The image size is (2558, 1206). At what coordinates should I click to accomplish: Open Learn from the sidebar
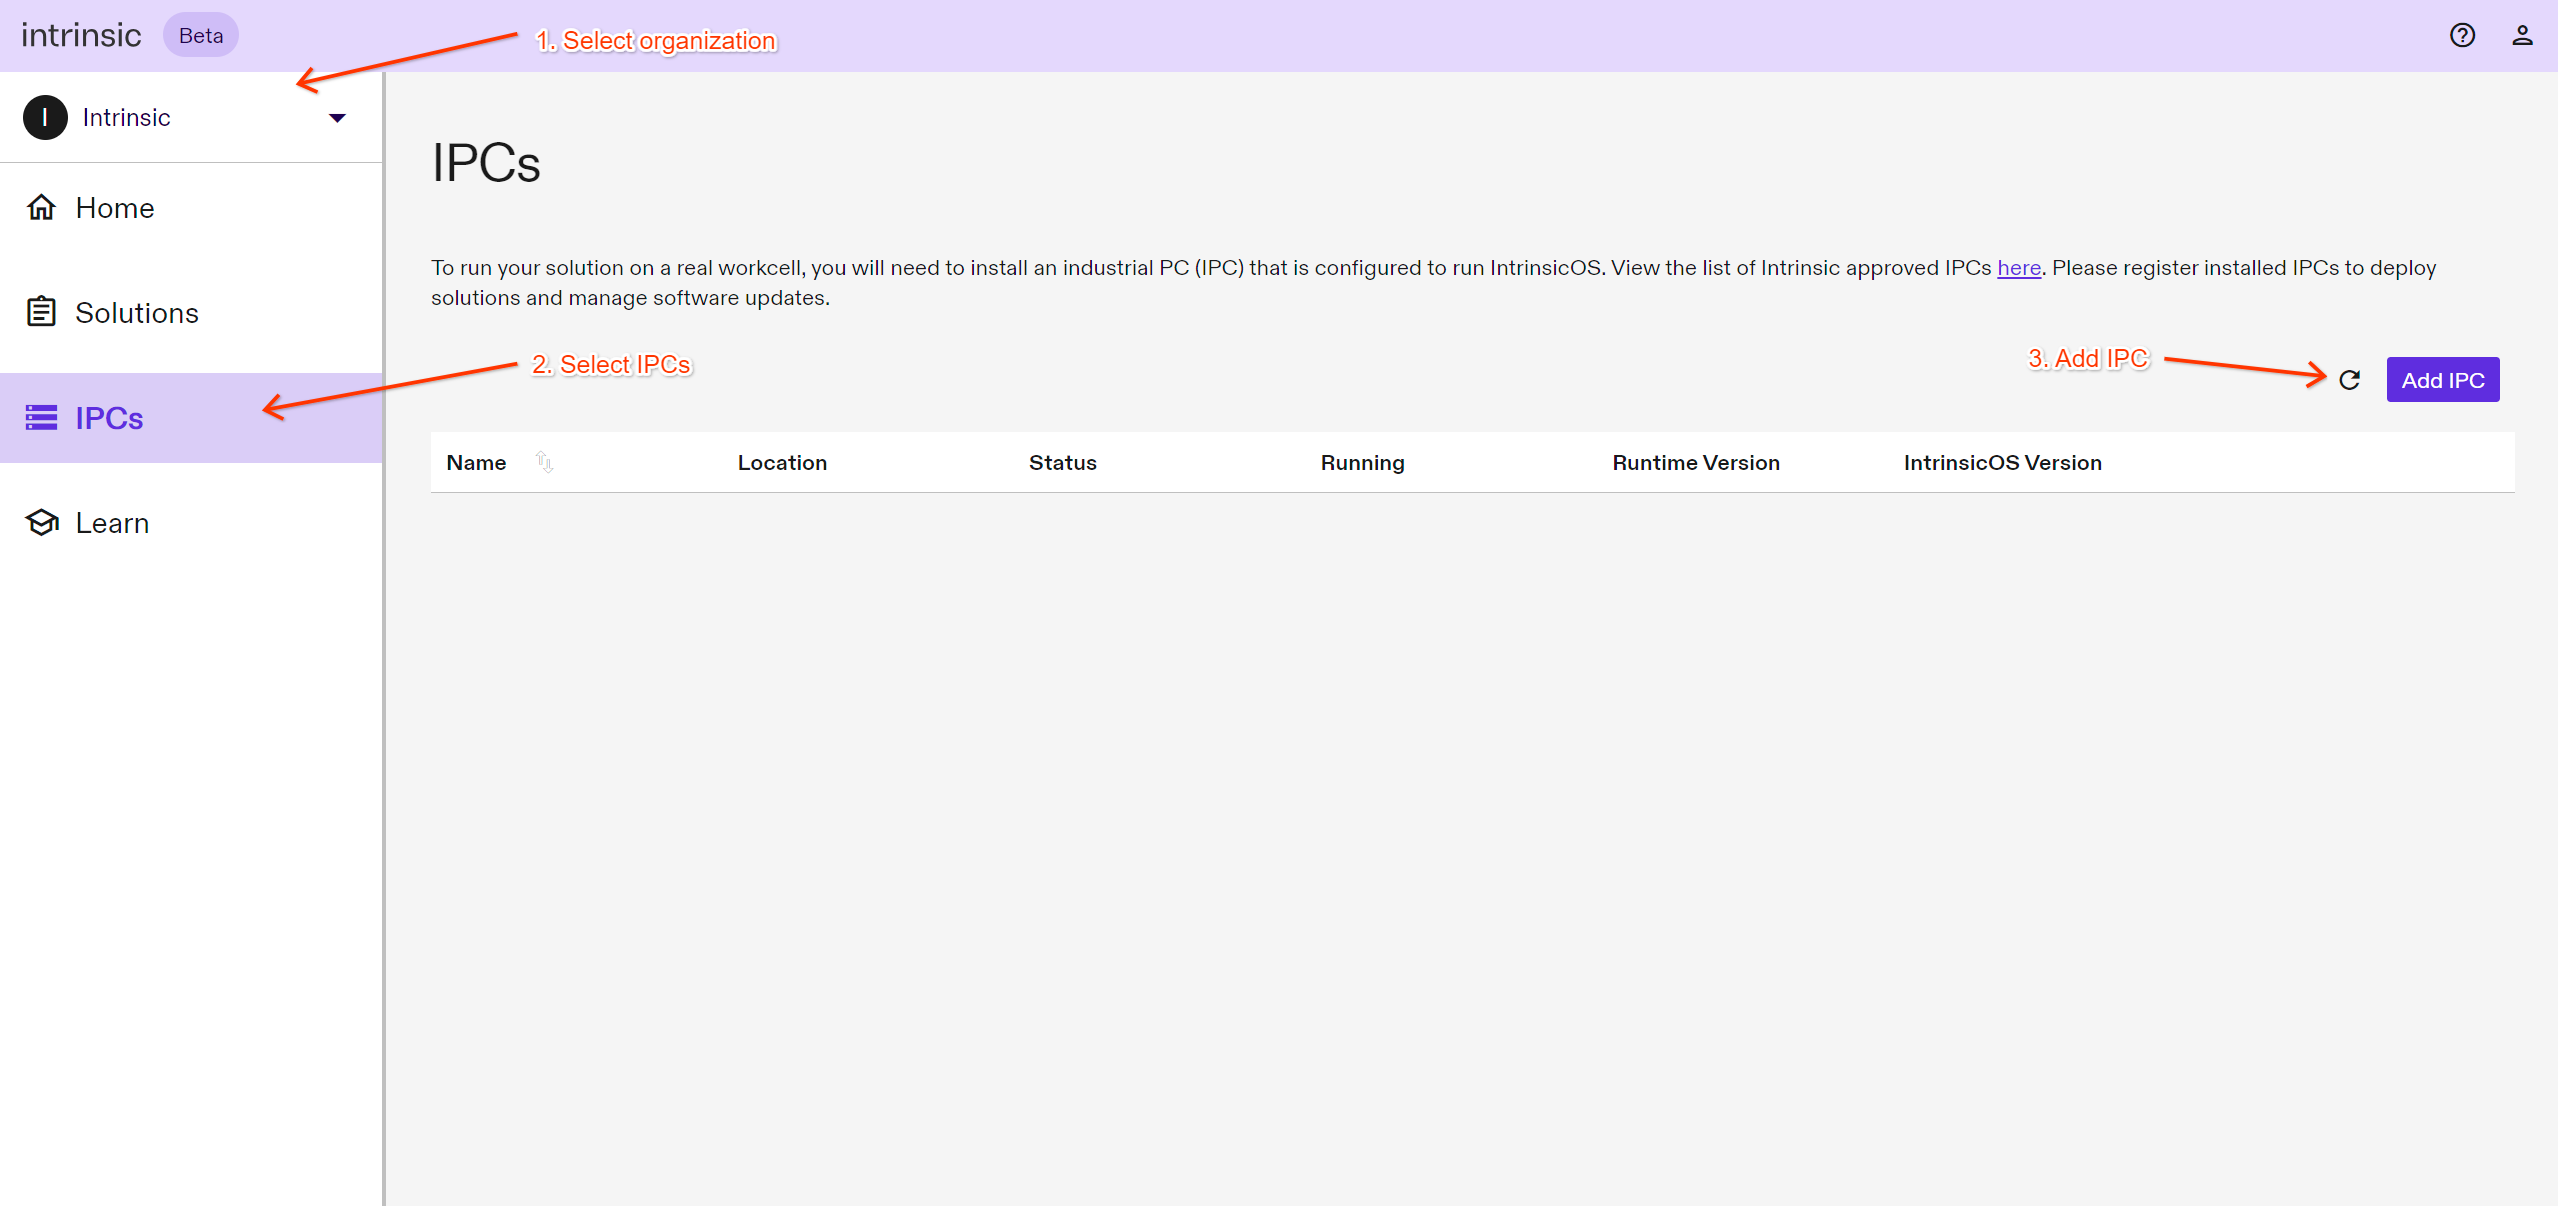click(x=111, y=522)
